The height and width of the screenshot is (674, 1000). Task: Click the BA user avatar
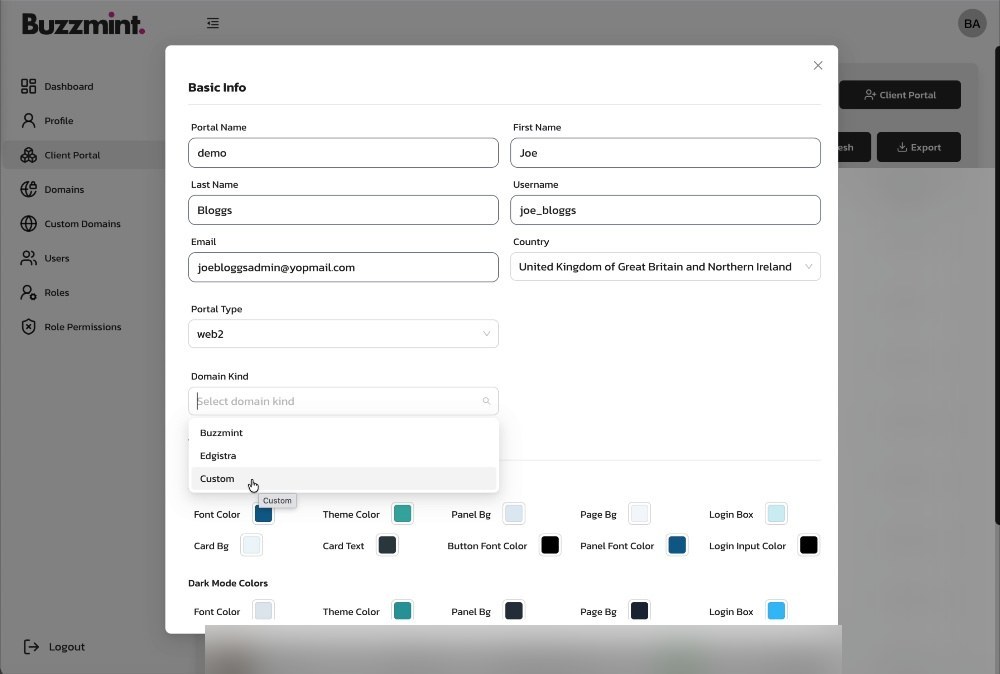pos(972,24)
